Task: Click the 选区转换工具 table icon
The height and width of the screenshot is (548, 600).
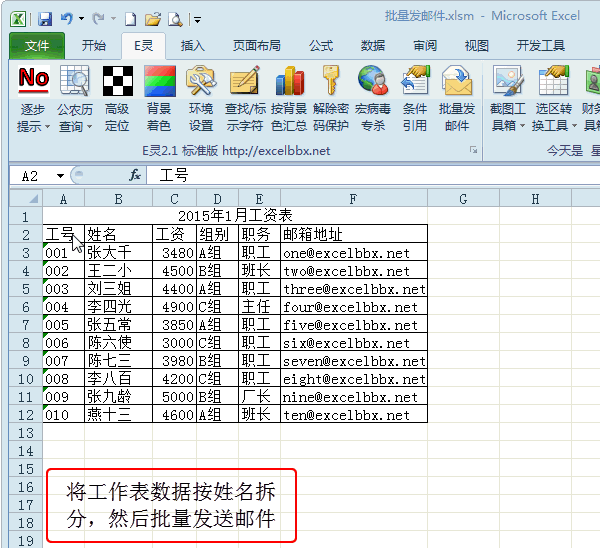Action: click(553, 80)
